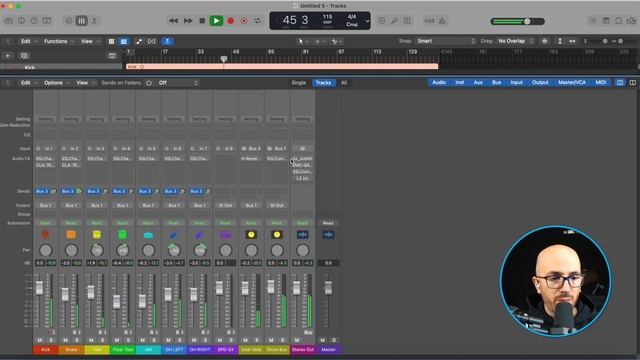
Task: Toggle Show Automation button in Tracks toolbar
Action: click(139, 41)
